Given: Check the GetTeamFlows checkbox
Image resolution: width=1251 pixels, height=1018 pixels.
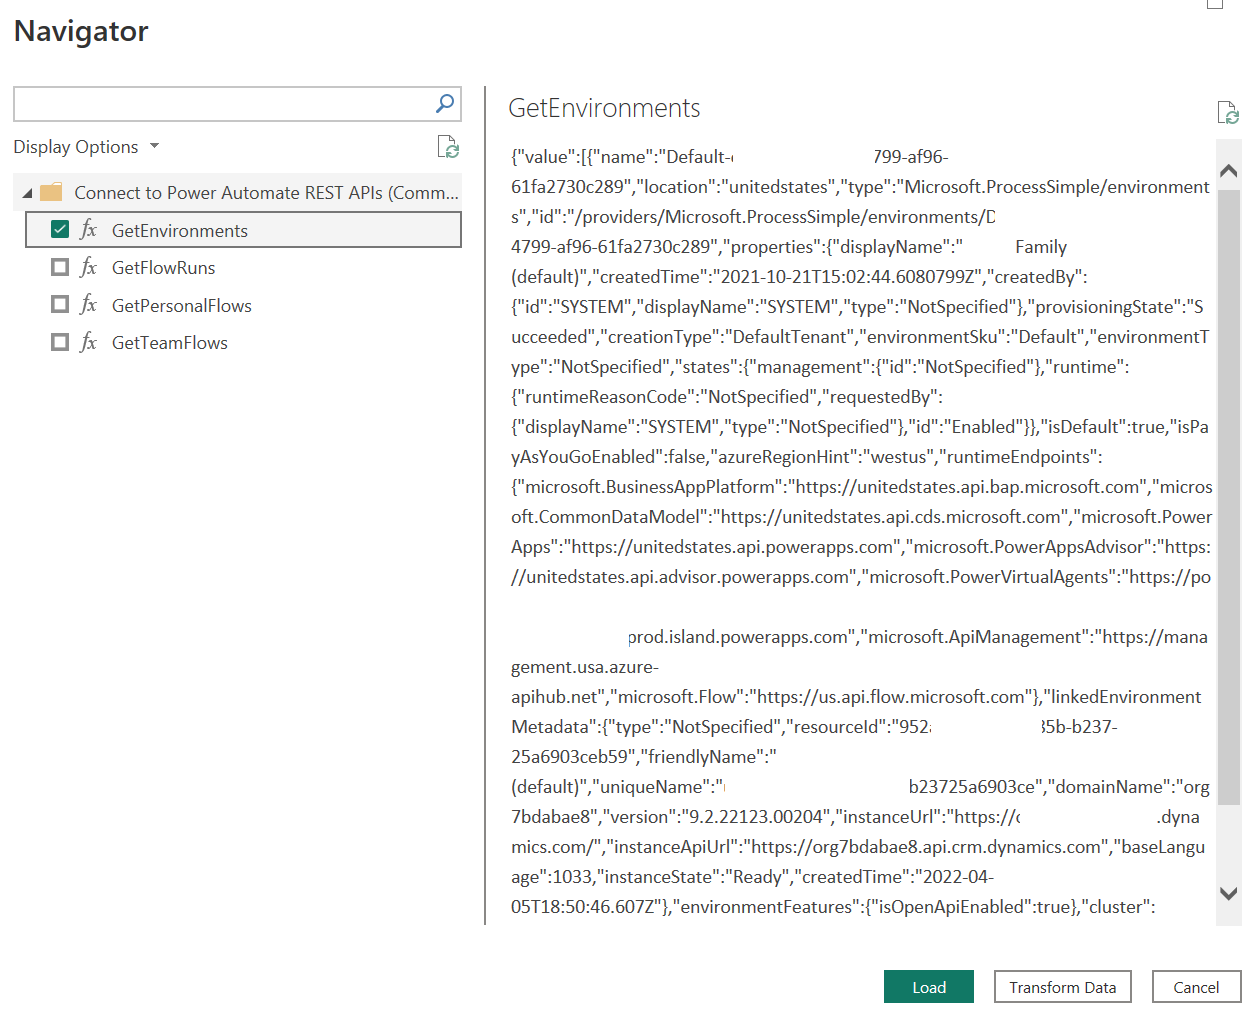Looking at the screenshot, I should tap(60, 342).
